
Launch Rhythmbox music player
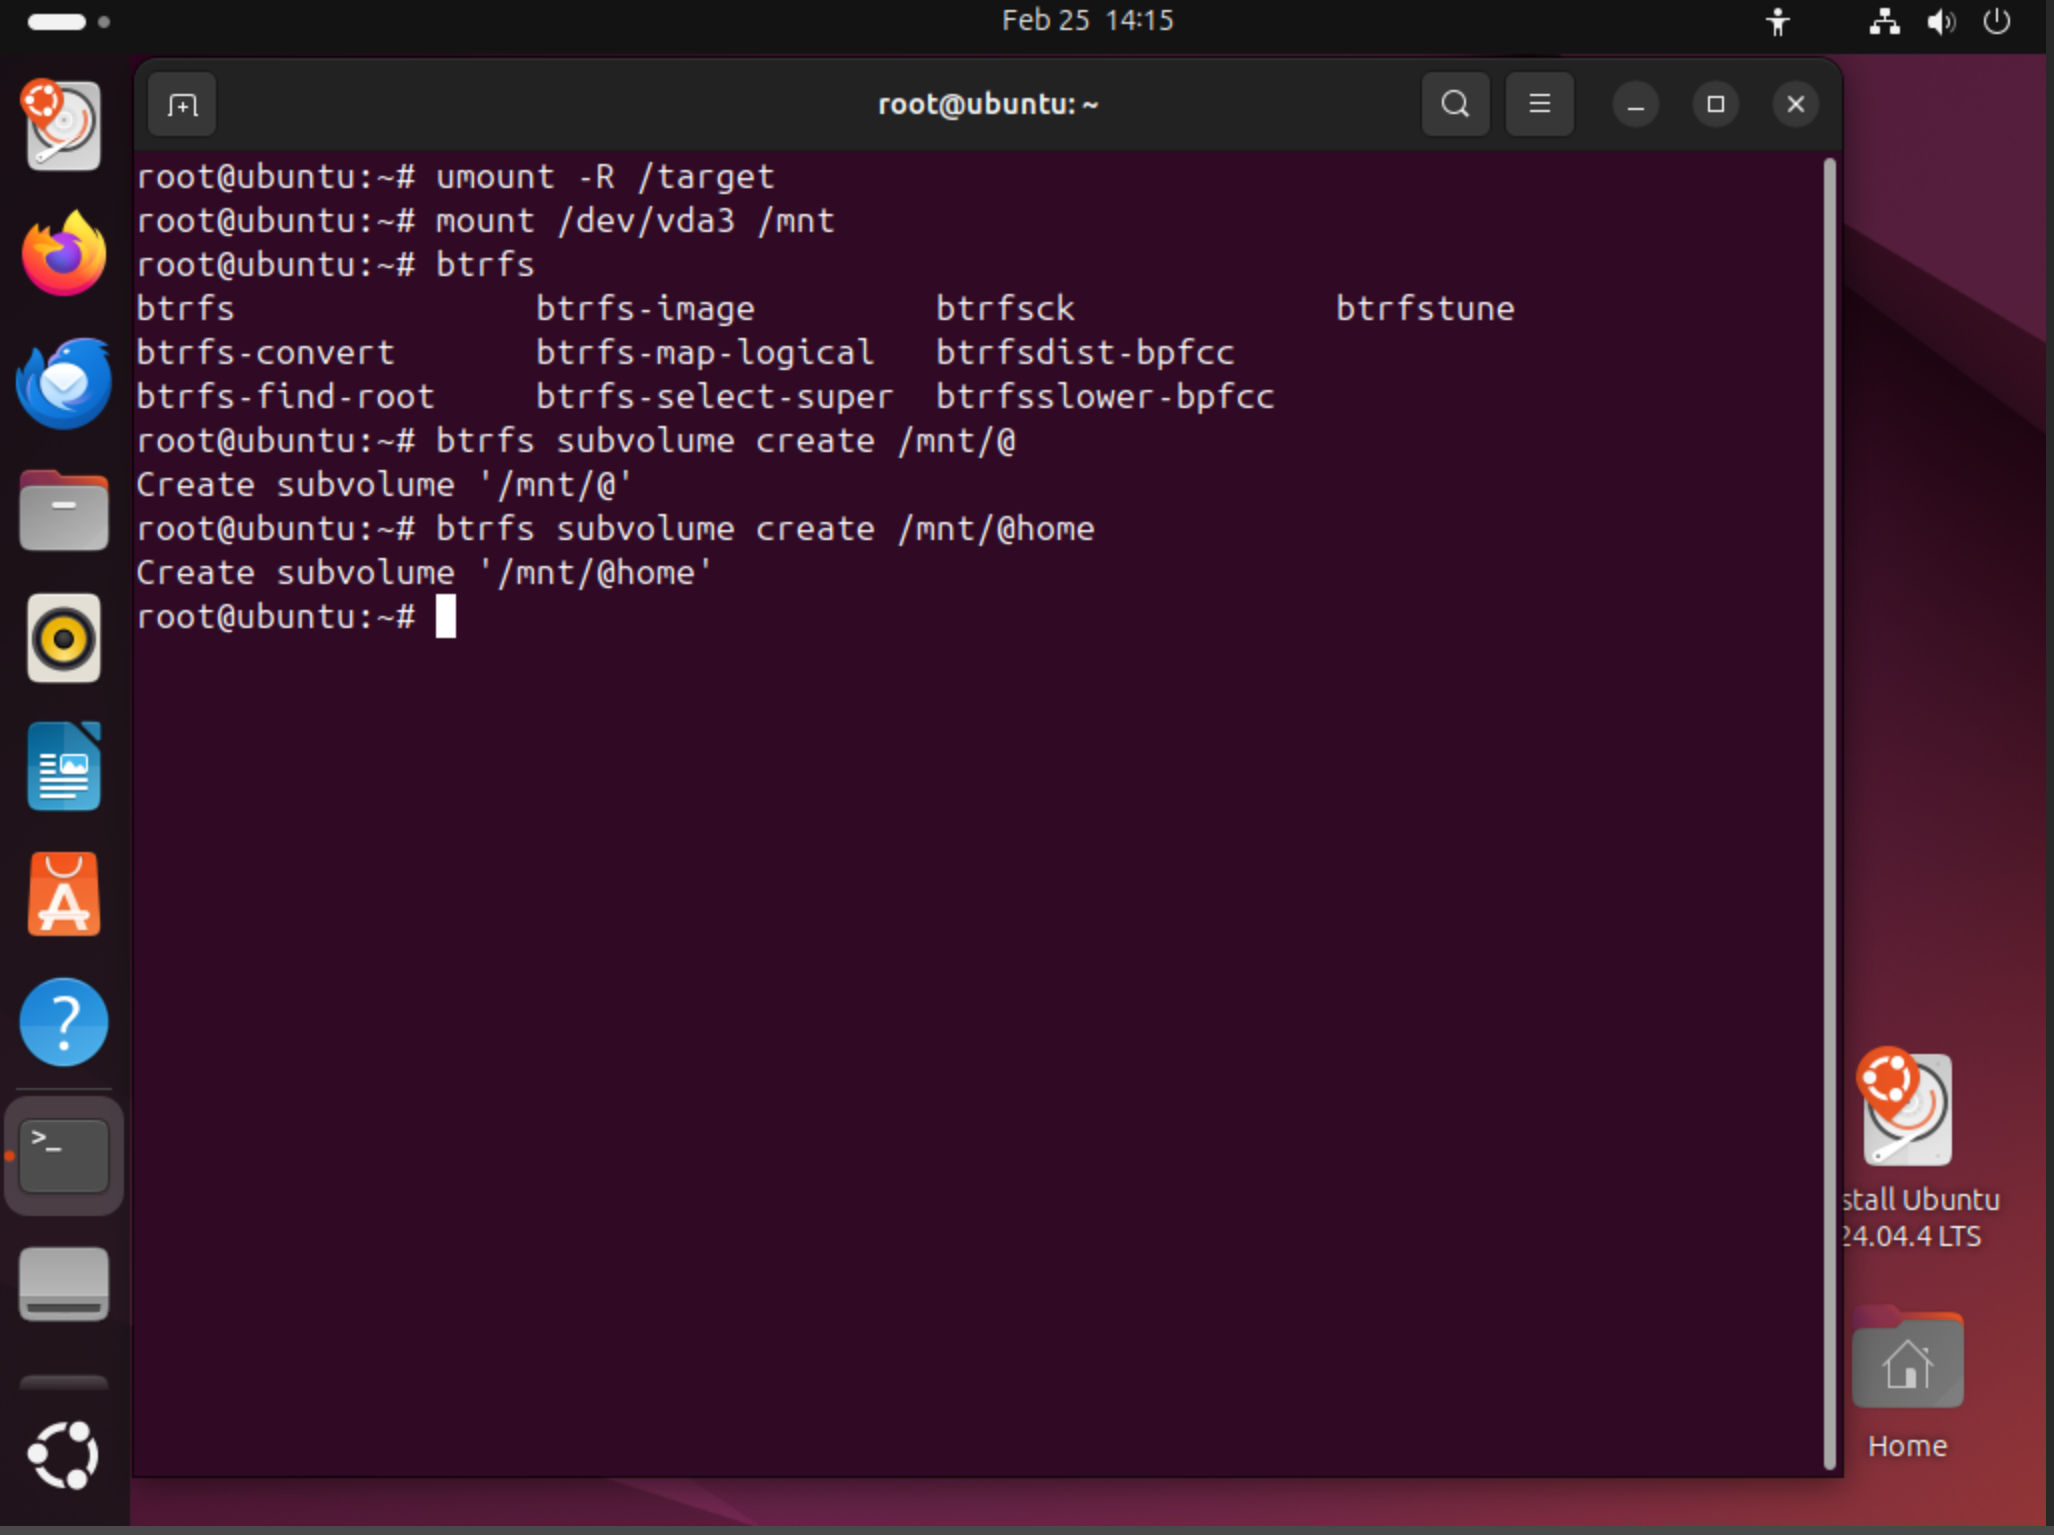pyautogui.click(x=64, y=639)
